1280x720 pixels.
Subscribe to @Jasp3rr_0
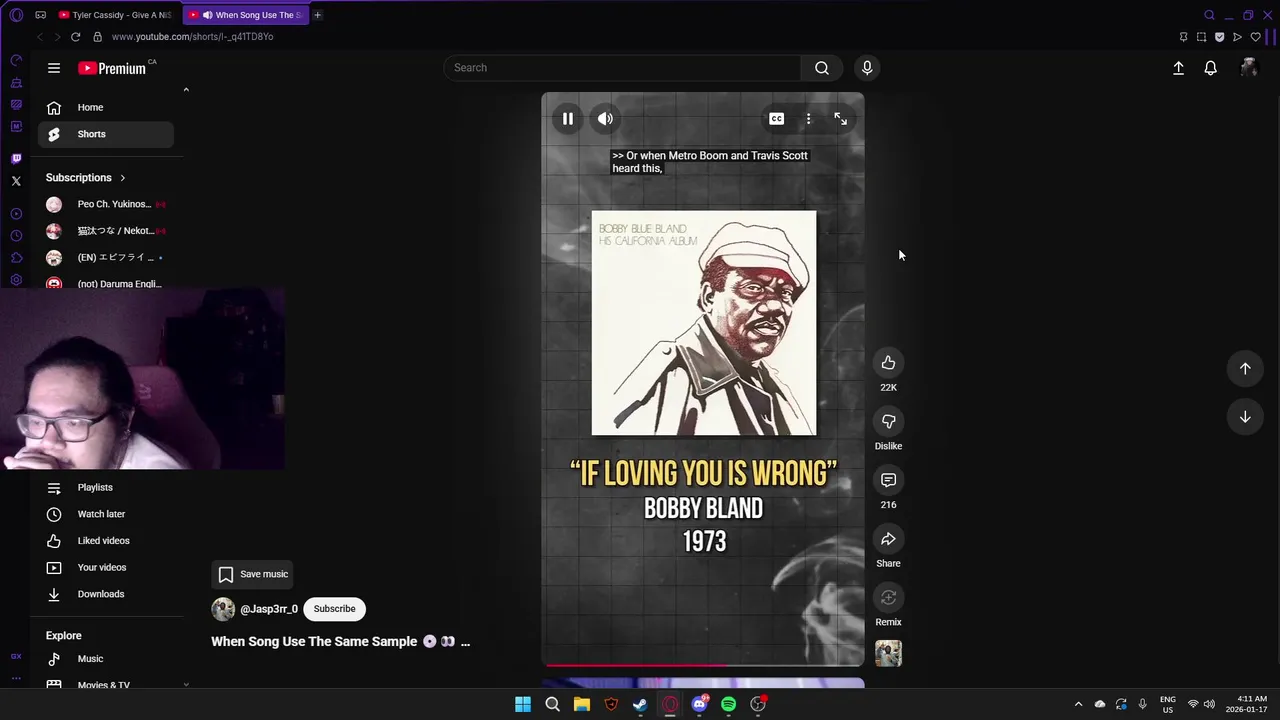tap(334, 609)
